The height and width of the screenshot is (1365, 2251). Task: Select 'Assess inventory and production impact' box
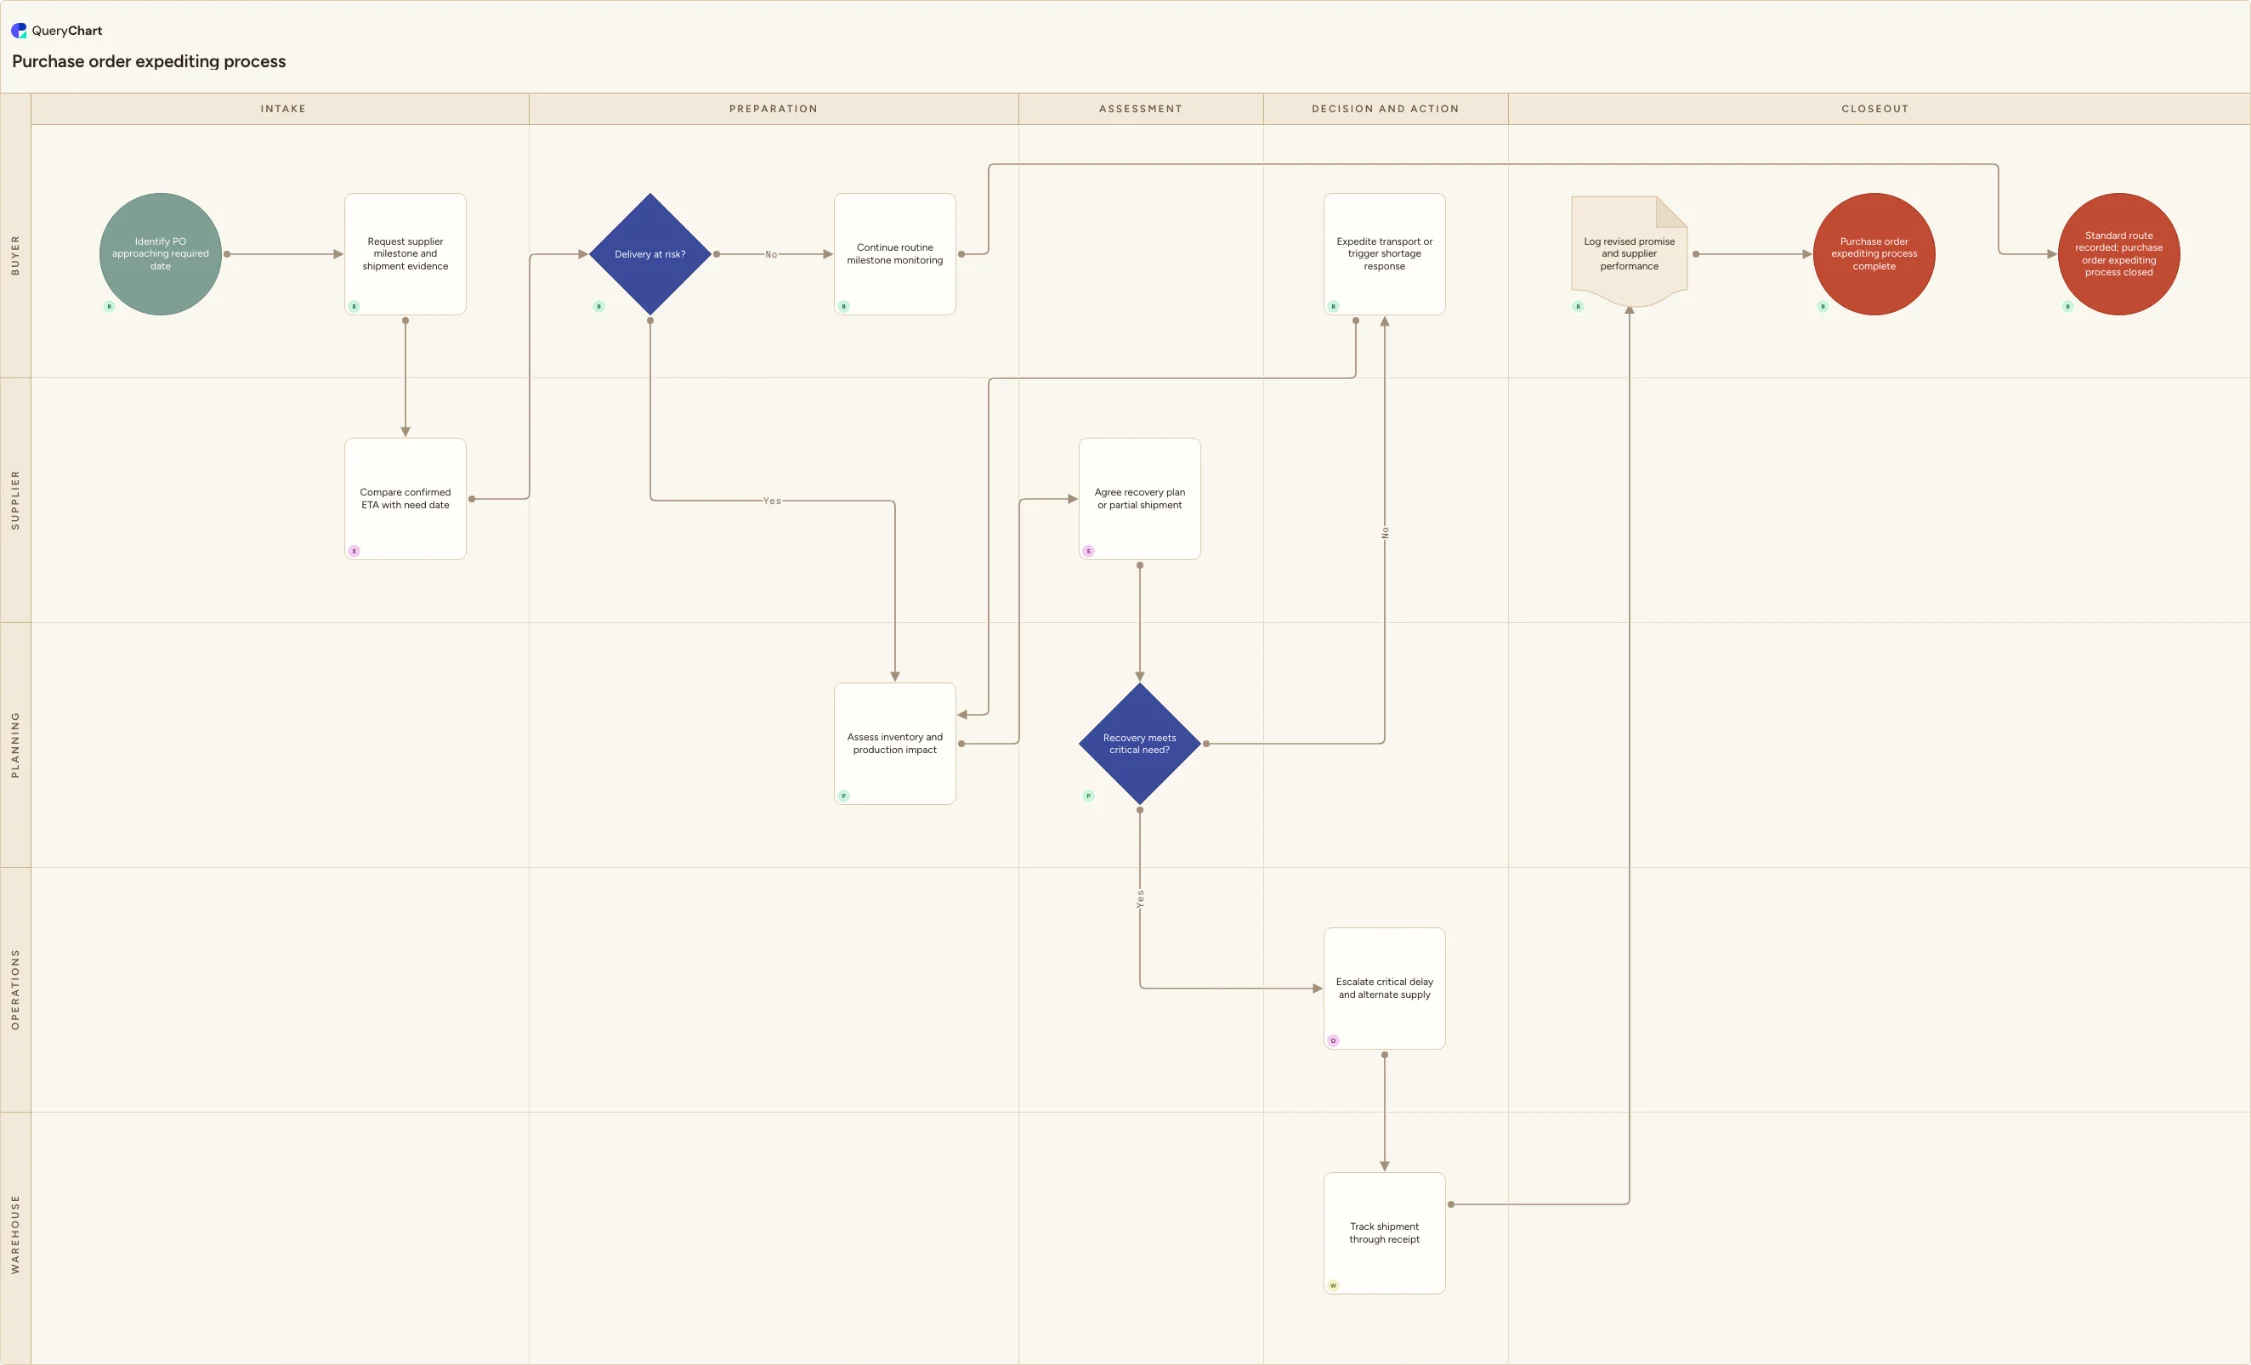point(895,744)
